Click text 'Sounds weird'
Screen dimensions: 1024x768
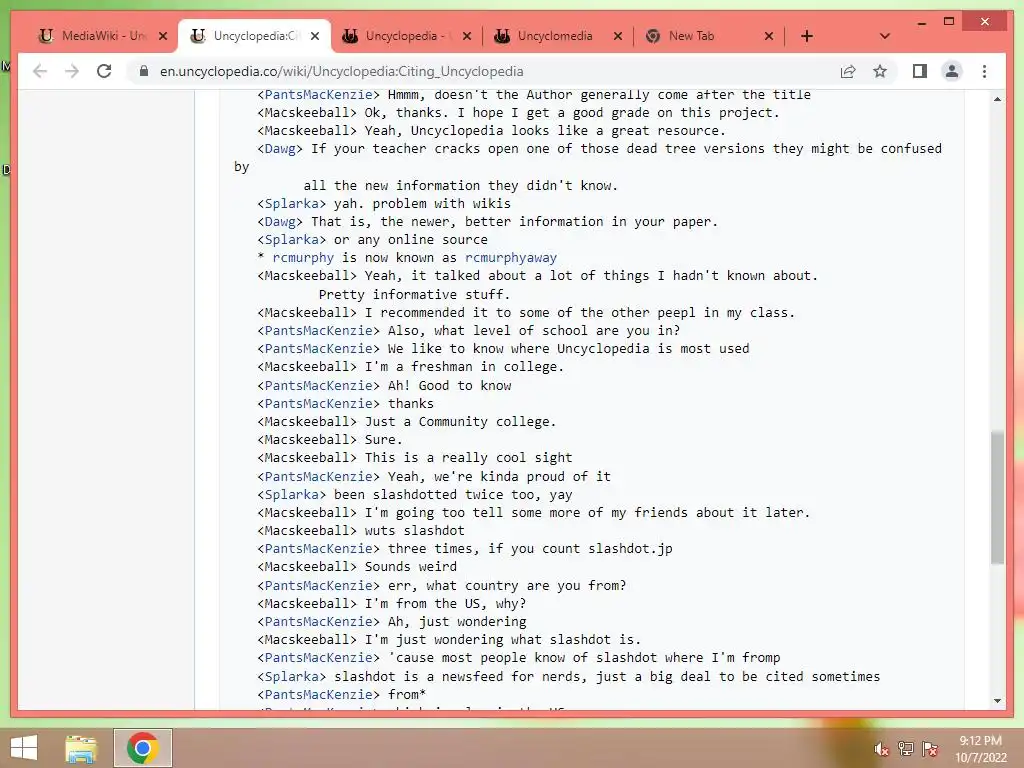point(410,566)
